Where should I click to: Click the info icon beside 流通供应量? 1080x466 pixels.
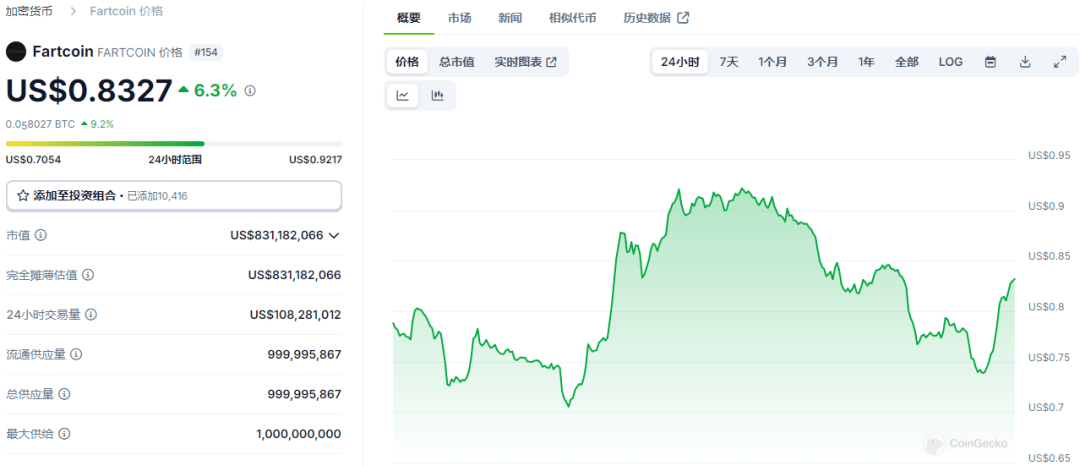click(76, 354)
